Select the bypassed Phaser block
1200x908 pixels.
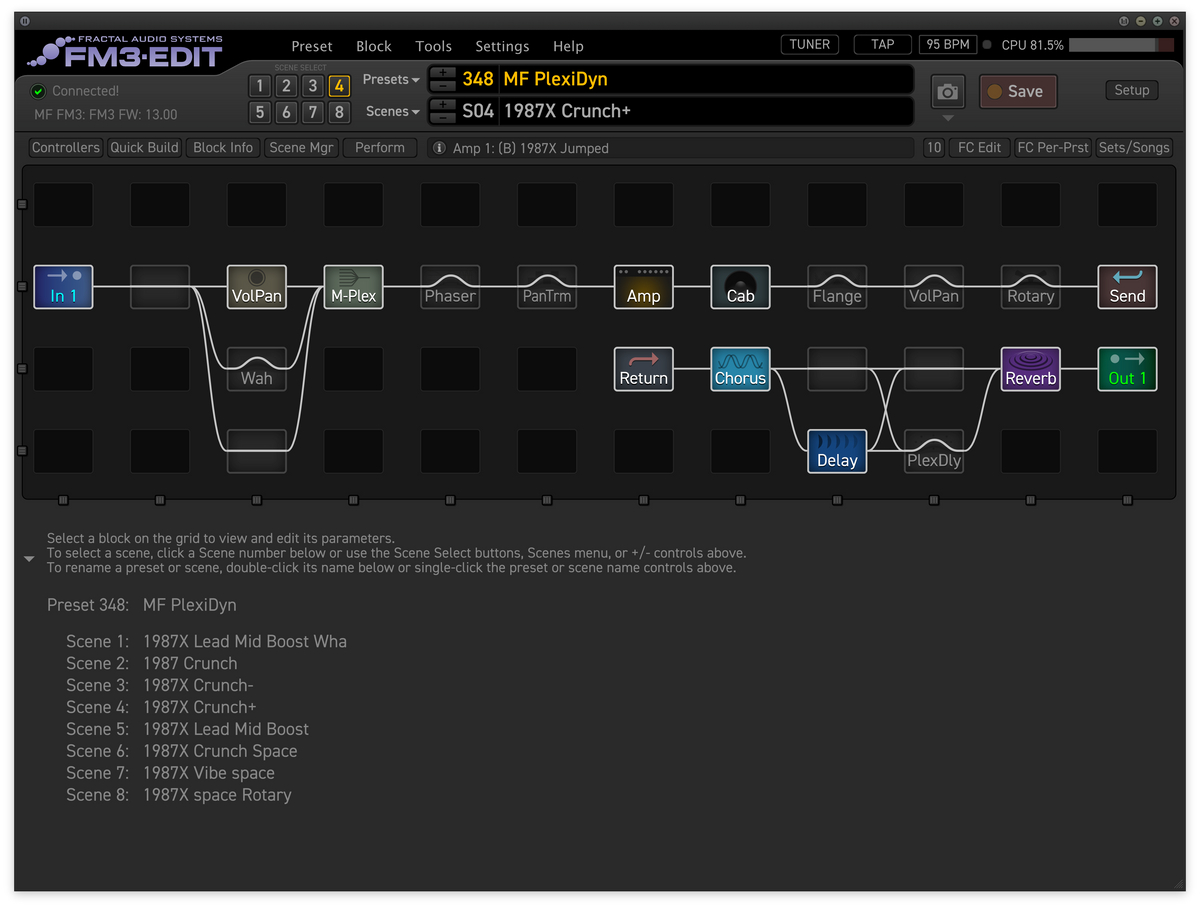pos(450,286)
